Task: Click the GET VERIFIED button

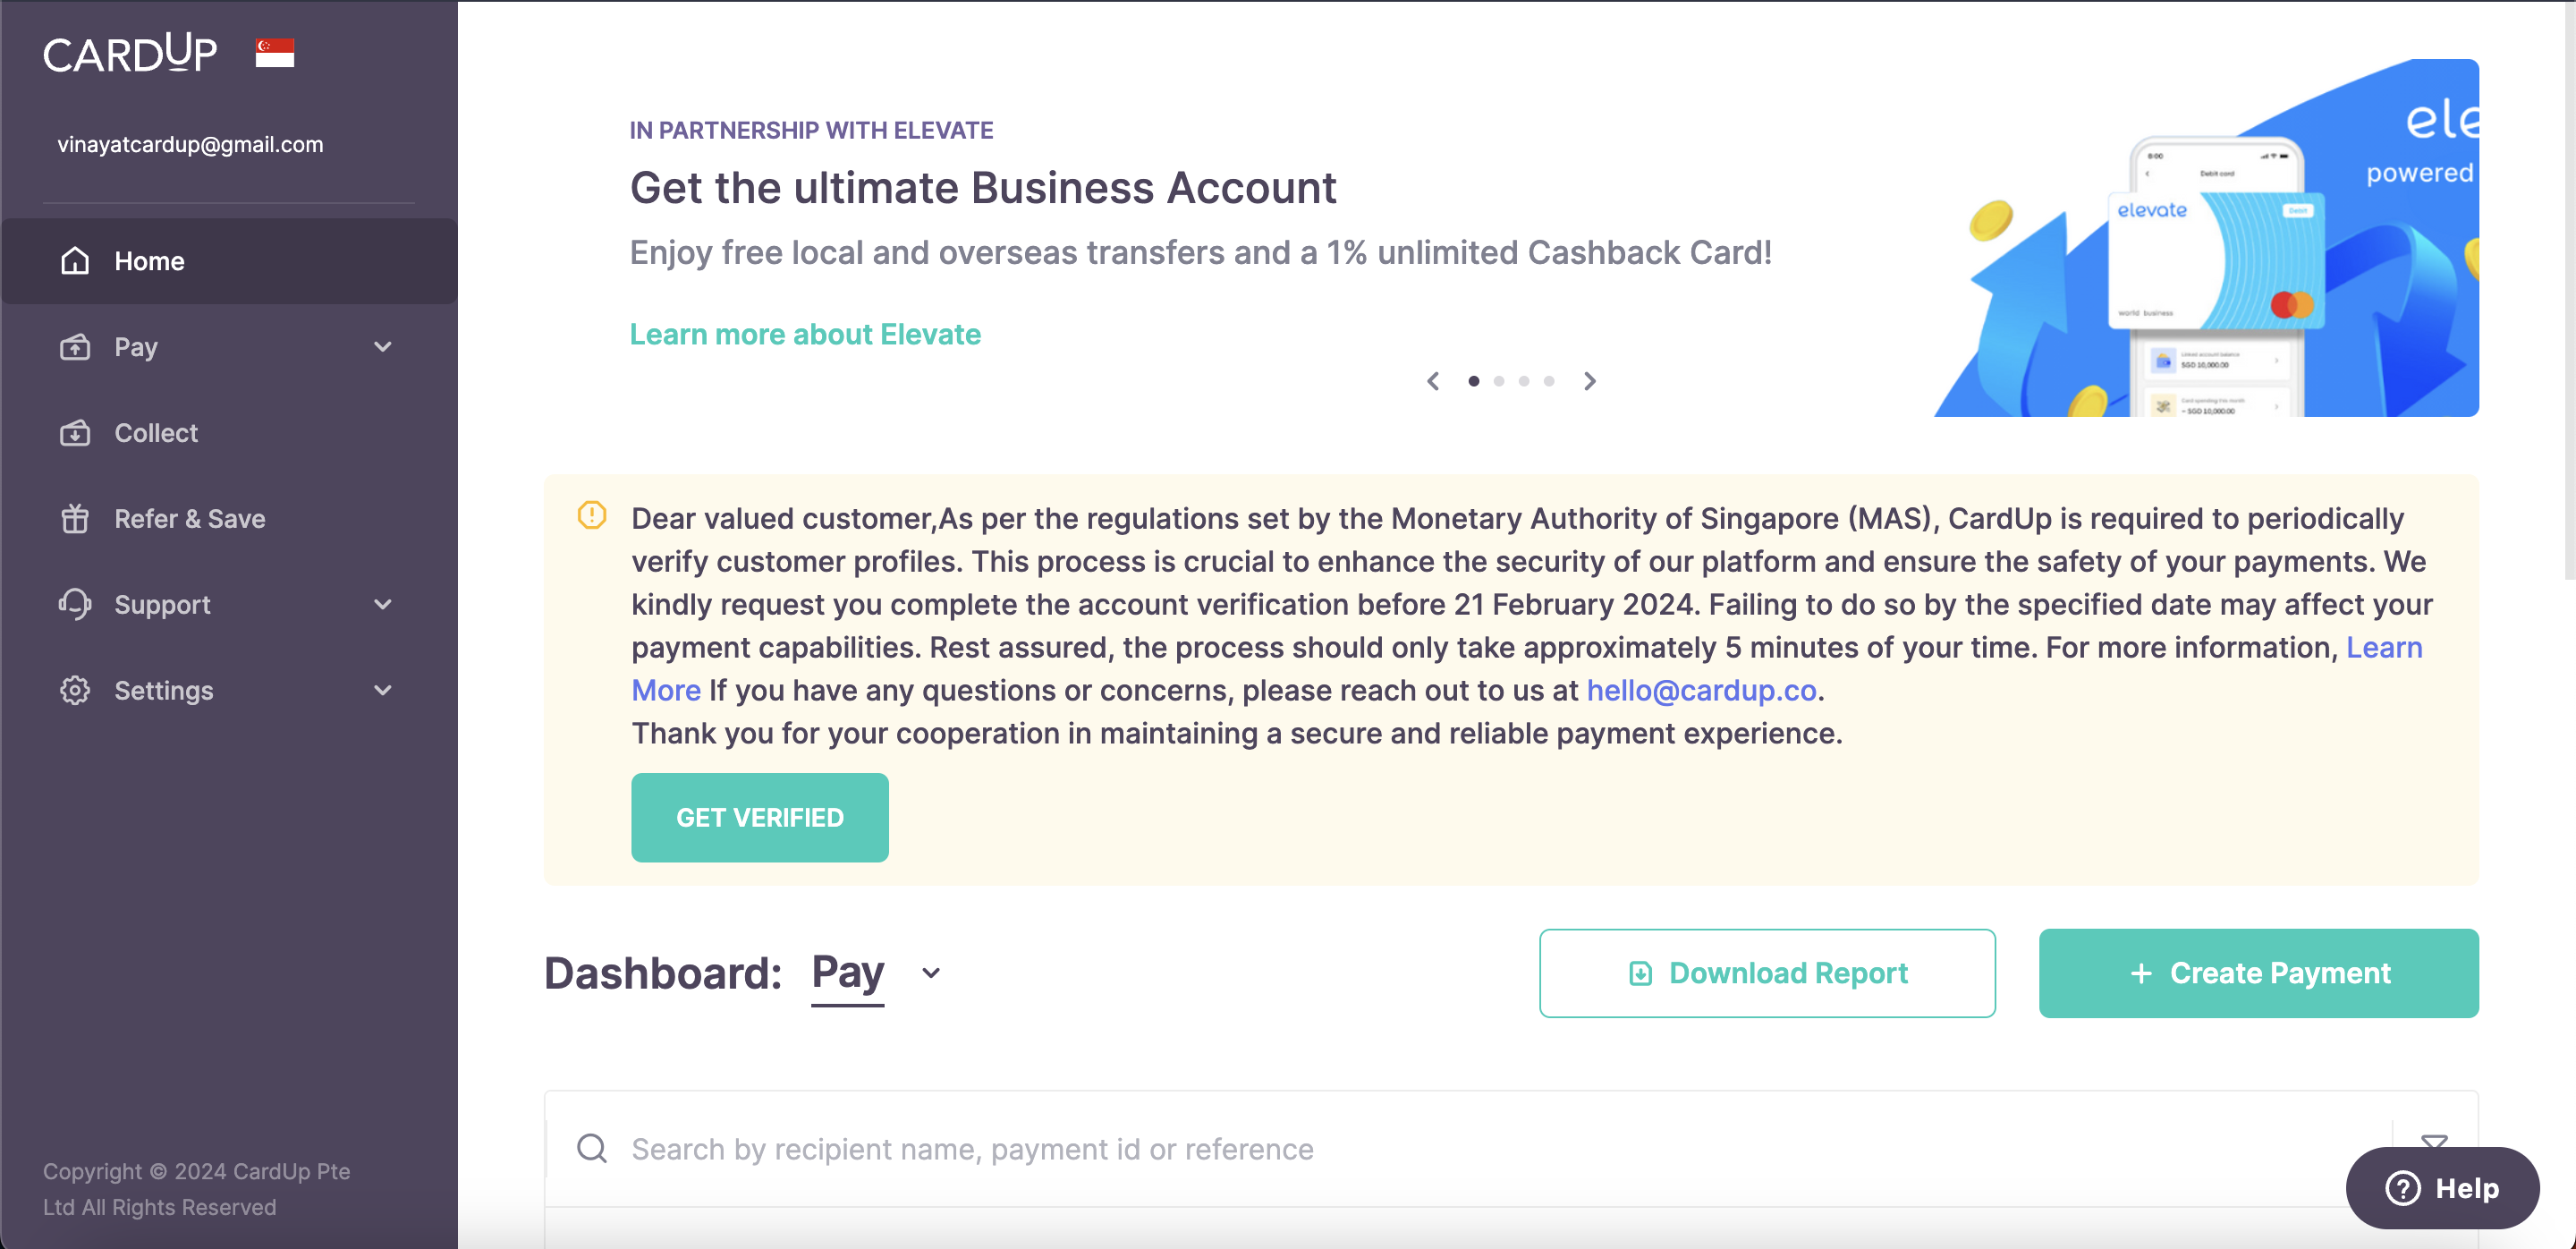Action: point(760,818)
